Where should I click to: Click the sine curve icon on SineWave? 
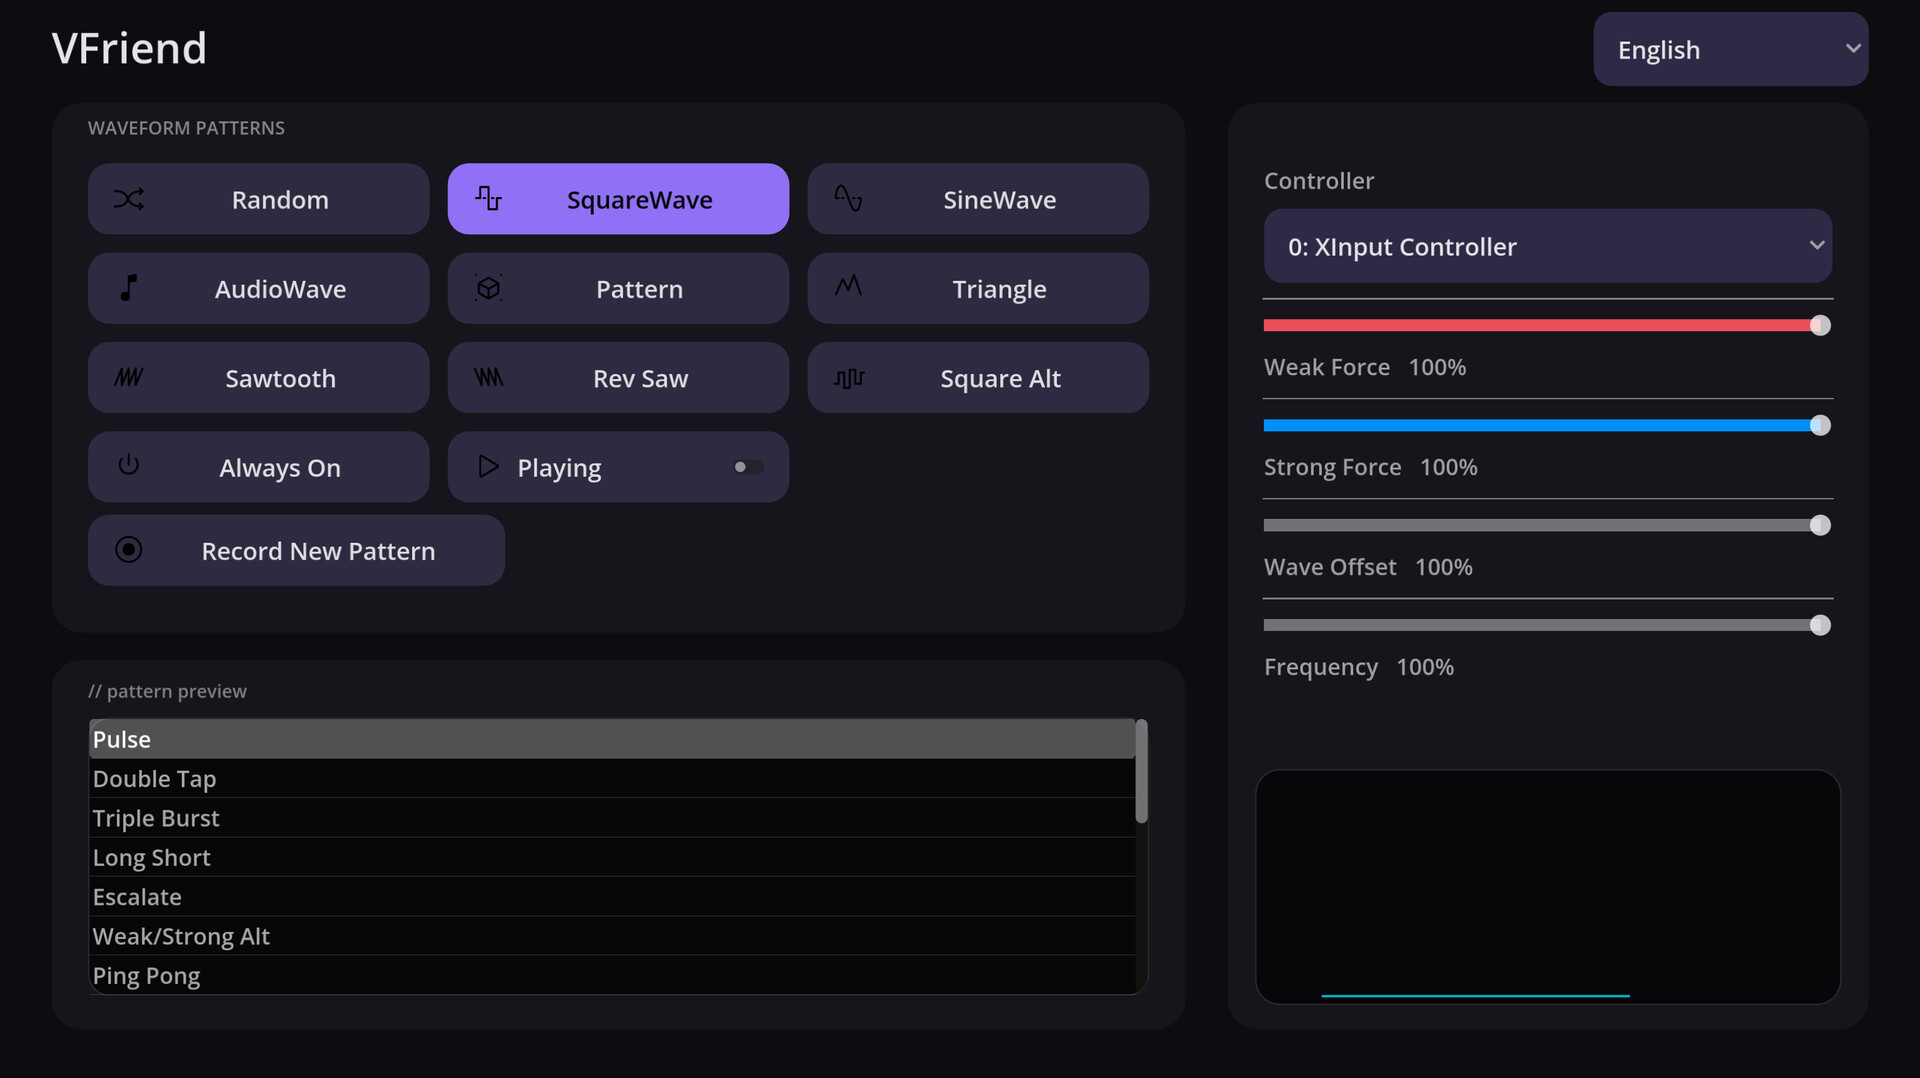pos(848,198)
